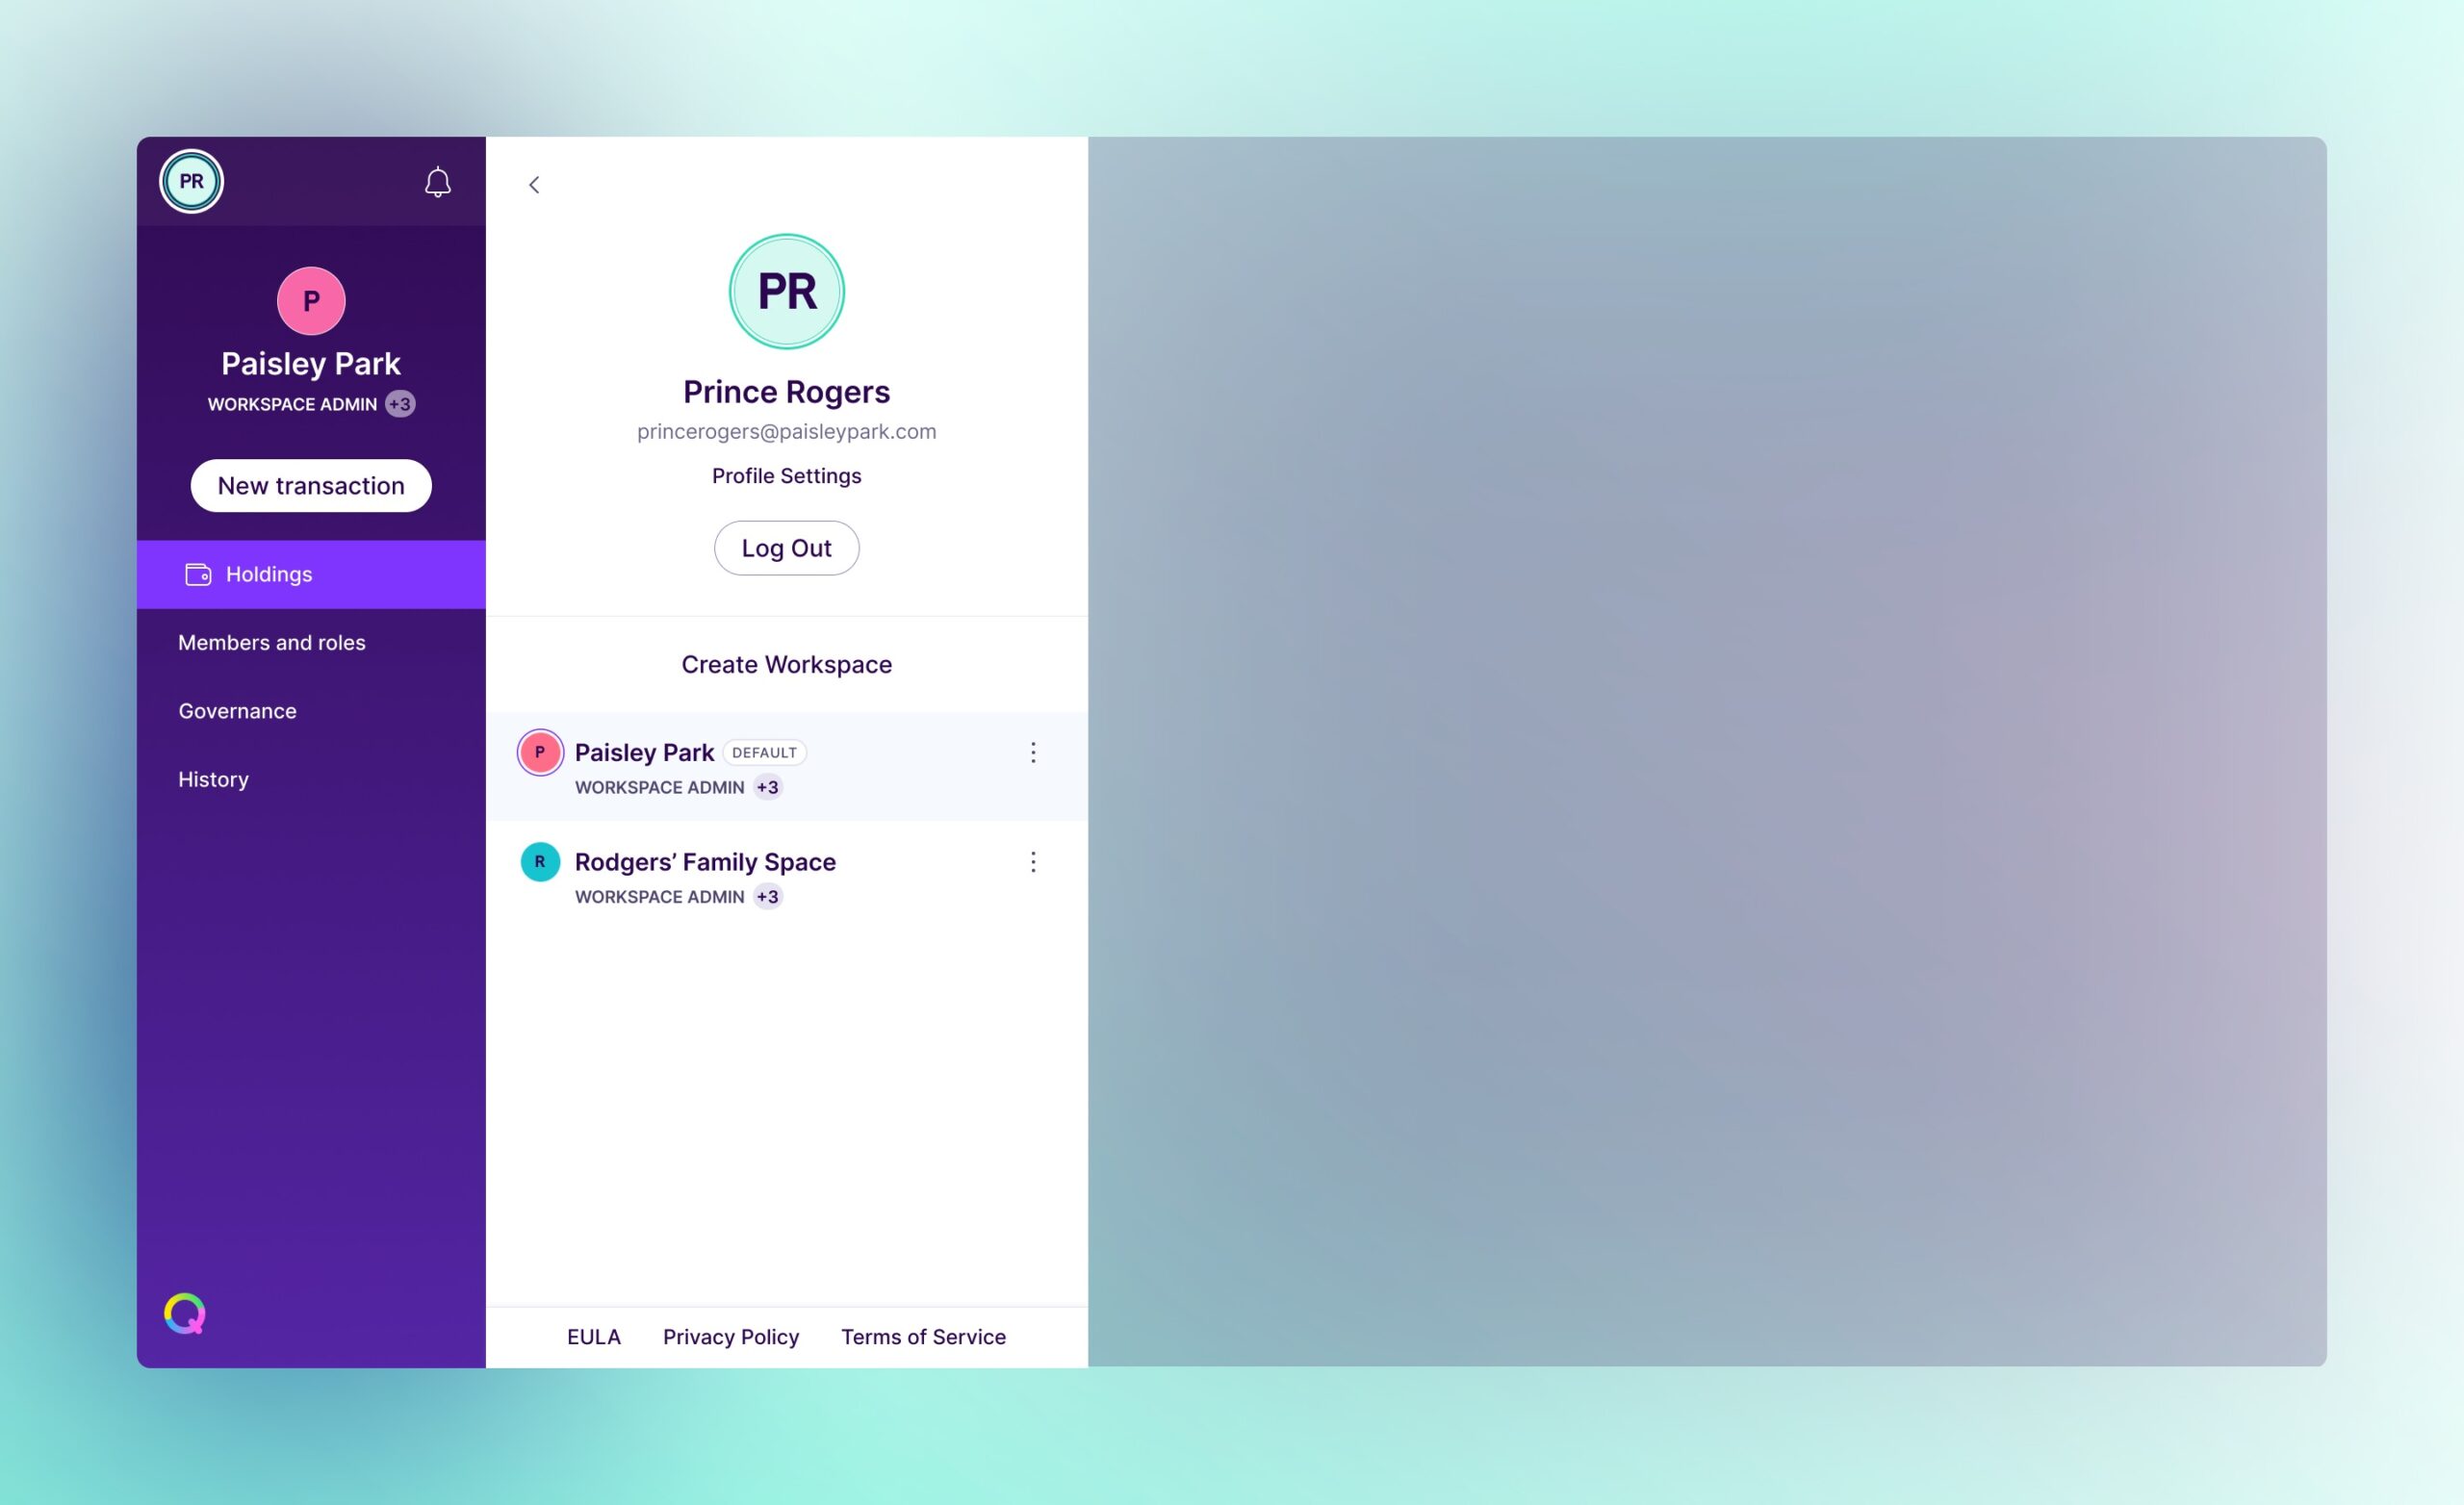Select Members and roles menu item
2464x1505 pixels.
pyautogui.click(x=271, y=641)
